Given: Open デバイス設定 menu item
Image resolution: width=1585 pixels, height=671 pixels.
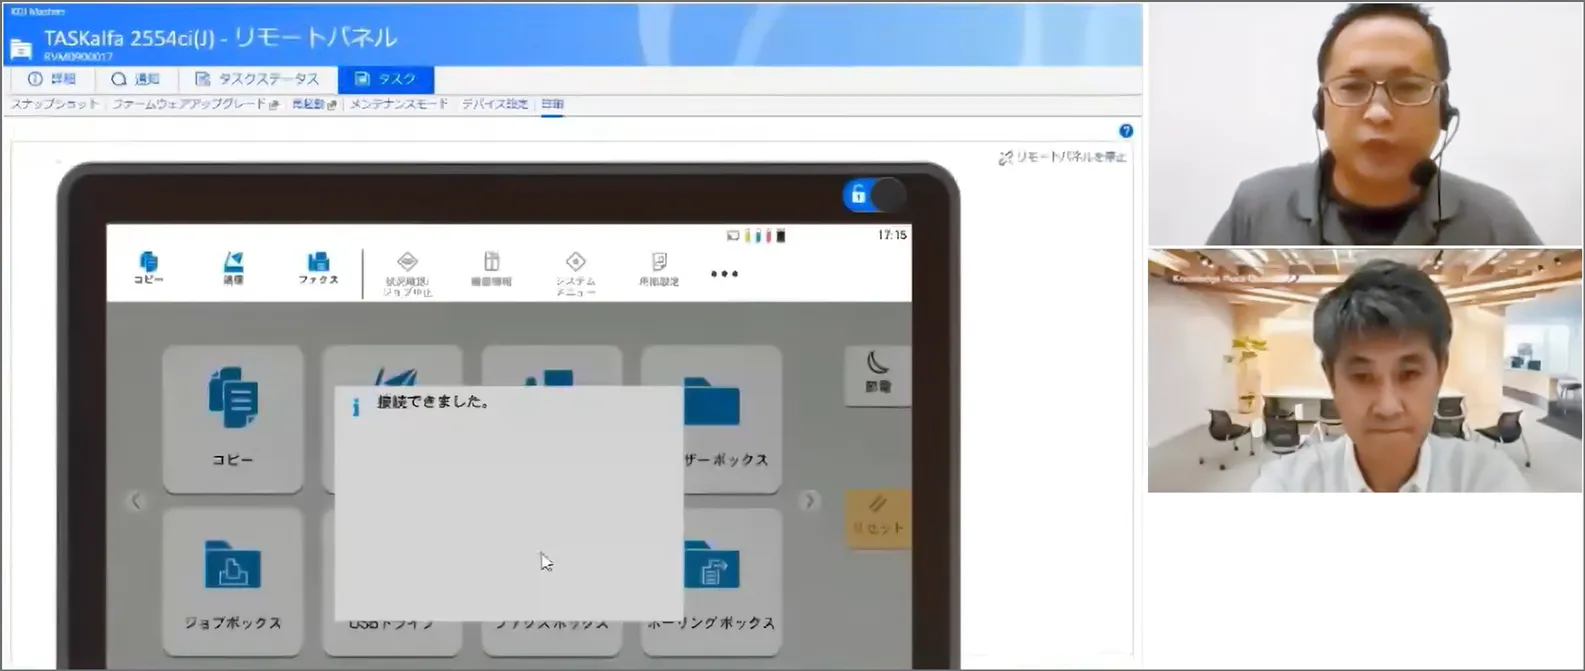Looking at the screenshot, I should (x=495, y=104).
